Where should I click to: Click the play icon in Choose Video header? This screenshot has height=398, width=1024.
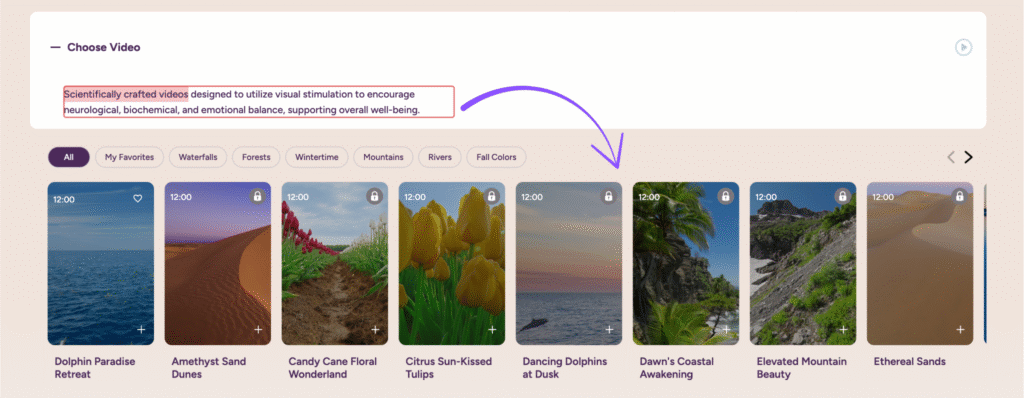click(x=964, y=47)
